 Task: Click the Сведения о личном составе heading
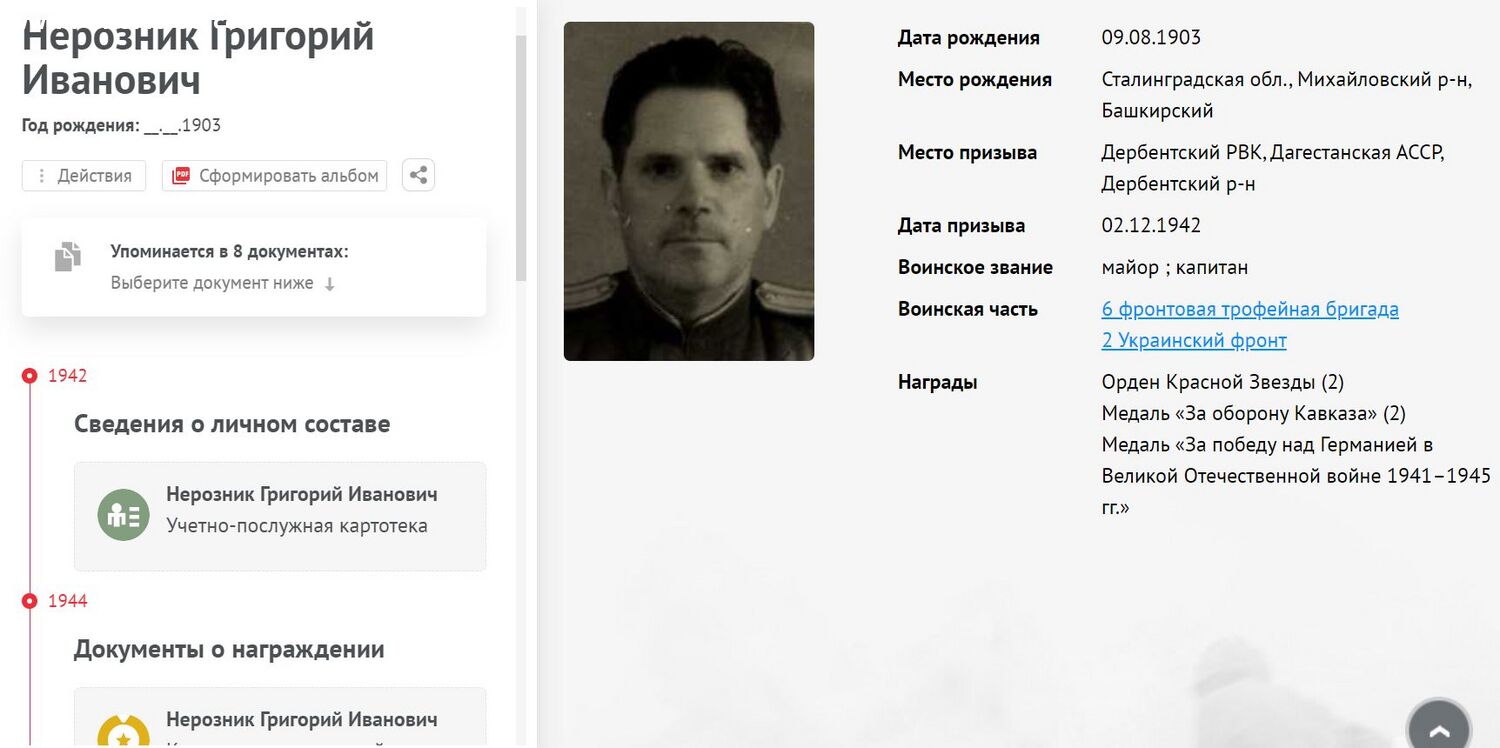232,424
